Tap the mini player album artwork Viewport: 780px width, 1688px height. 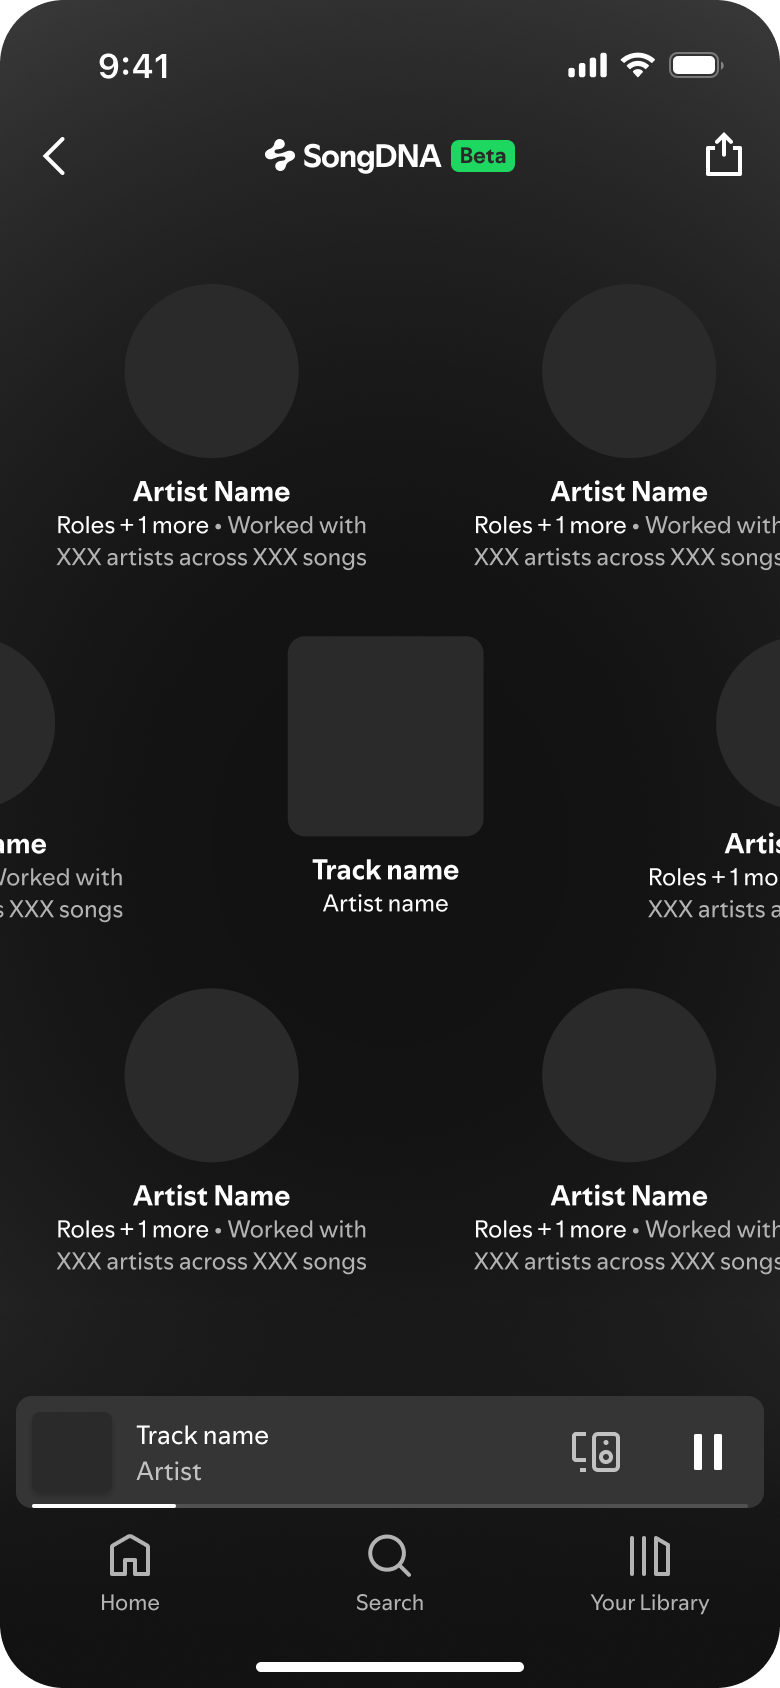point(72,1451)
